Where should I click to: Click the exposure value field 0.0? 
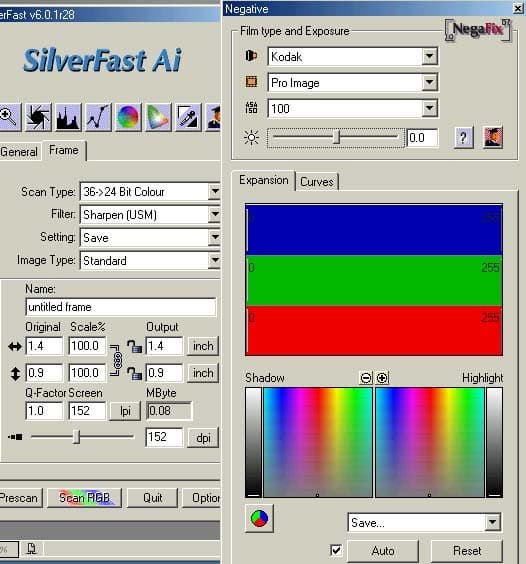coord(422,138)
